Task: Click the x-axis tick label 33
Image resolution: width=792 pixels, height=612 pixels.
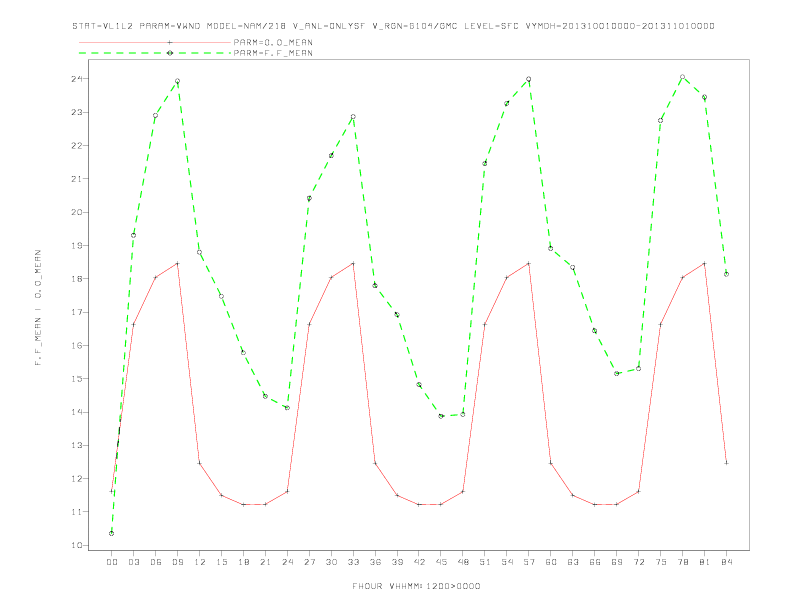Action: [x=353, y=562]
